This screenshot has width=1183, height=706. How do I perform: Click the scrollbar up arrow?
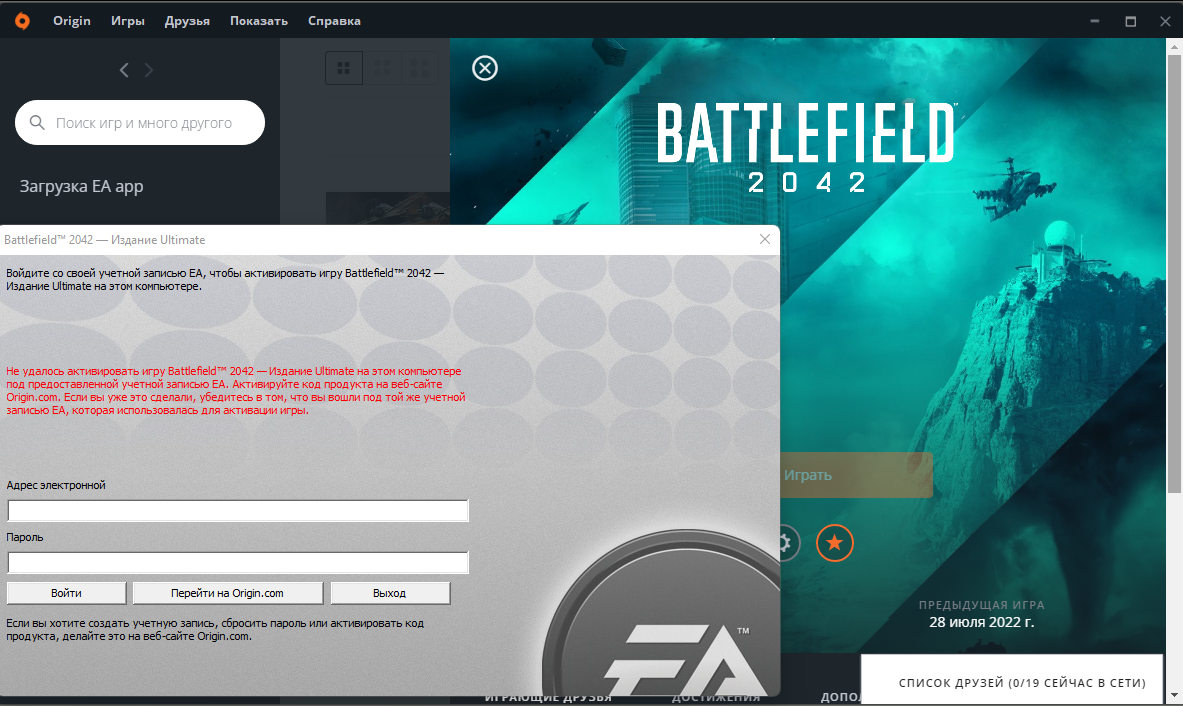pyautogui.click(x=1174, y=47)
